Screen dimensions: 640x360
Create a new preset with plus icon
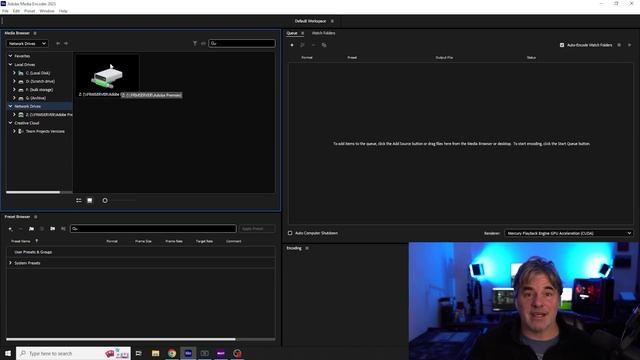pos(11,229)
